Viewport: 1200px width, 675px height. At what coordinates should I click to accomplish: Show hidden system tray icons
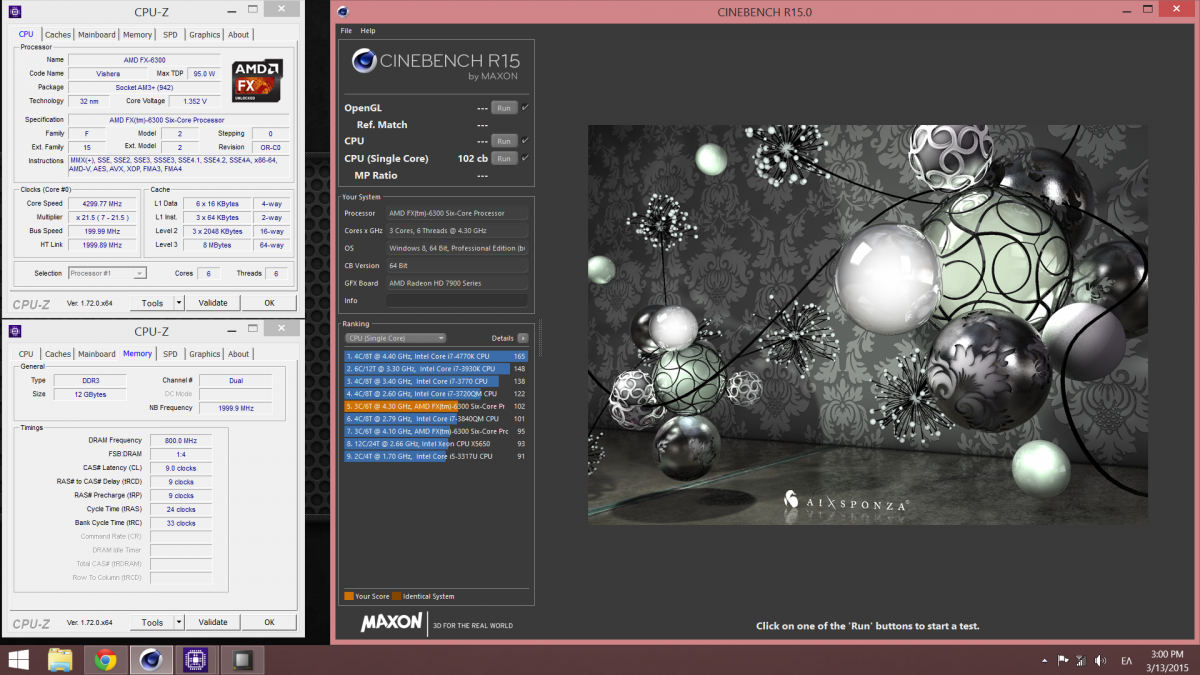pyautogui.click(x=1046, y=660)
